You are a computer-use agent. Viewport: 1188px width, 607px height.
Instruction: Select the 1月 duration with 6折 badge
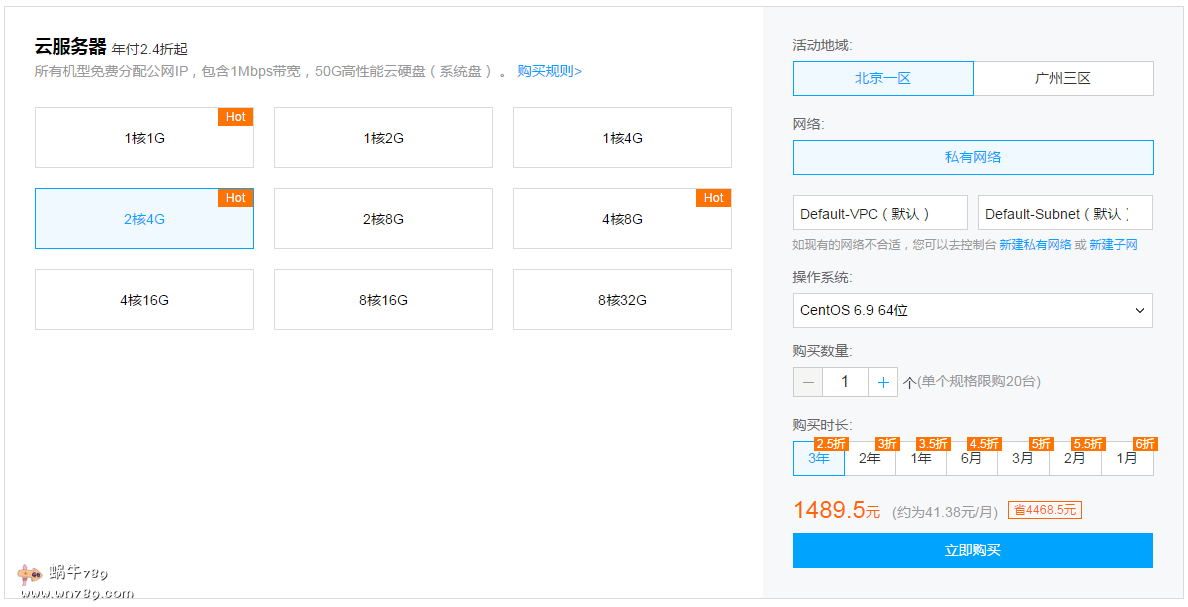pos(1127,459)
